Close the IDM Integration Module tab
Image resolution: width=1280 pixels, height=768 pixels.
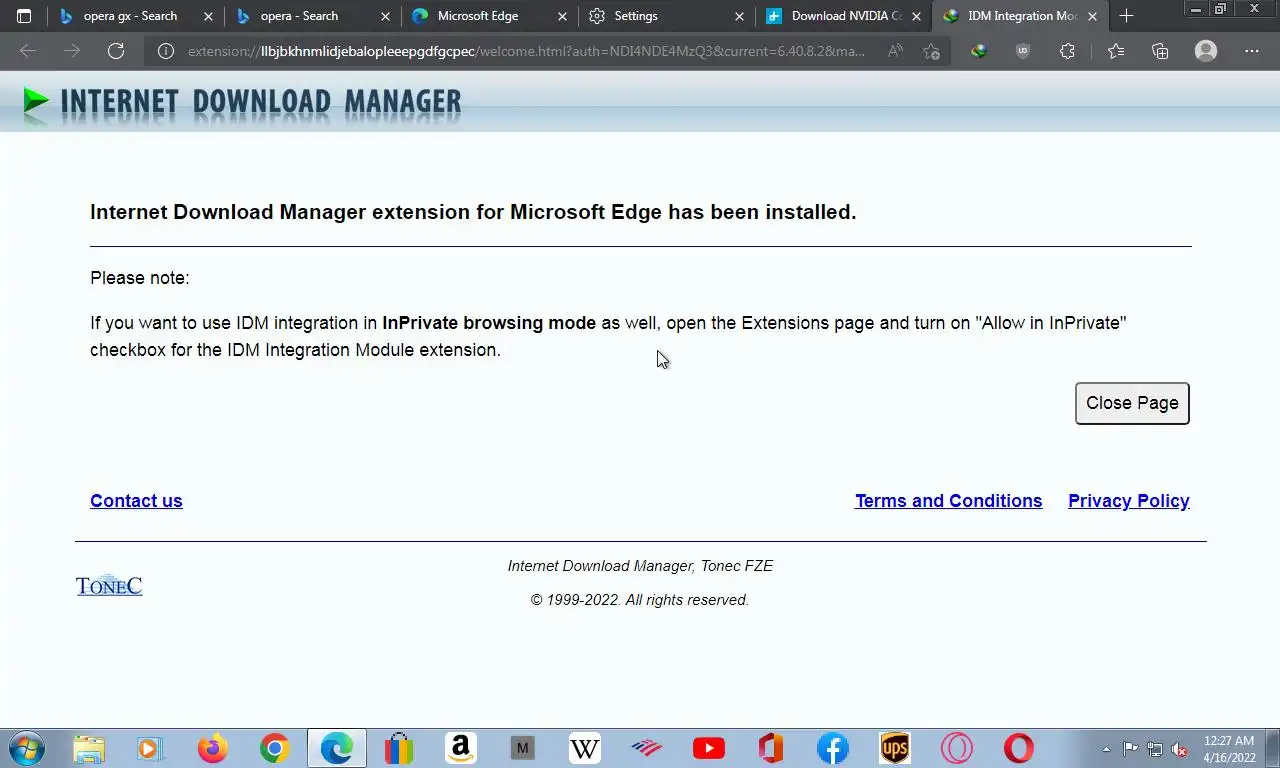click(1092, 16)
